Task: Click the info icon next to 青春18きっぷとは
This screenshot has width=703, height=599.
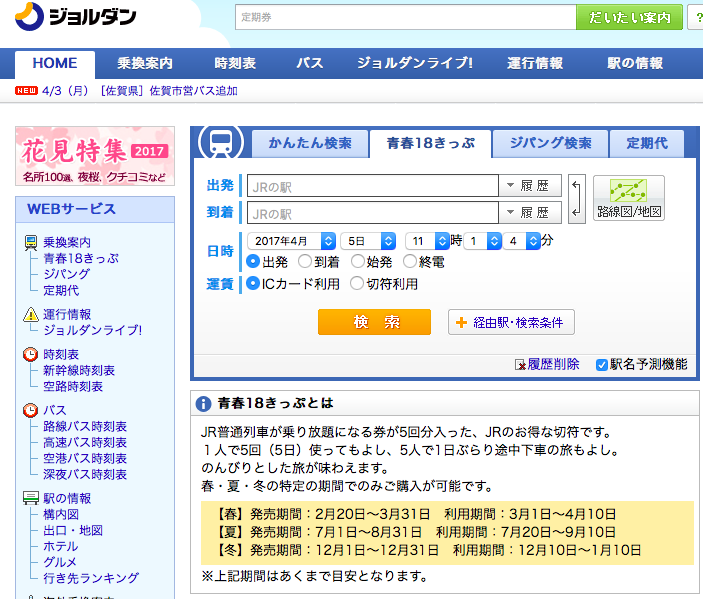Action: (204, 404)
